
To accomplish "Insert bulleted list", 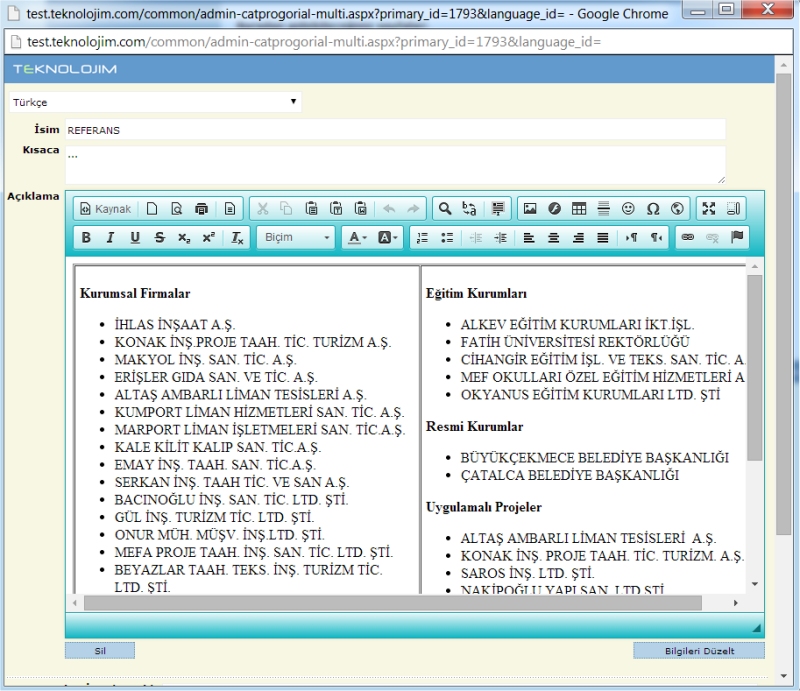I will pyautogui.click(x=447, y=238).
